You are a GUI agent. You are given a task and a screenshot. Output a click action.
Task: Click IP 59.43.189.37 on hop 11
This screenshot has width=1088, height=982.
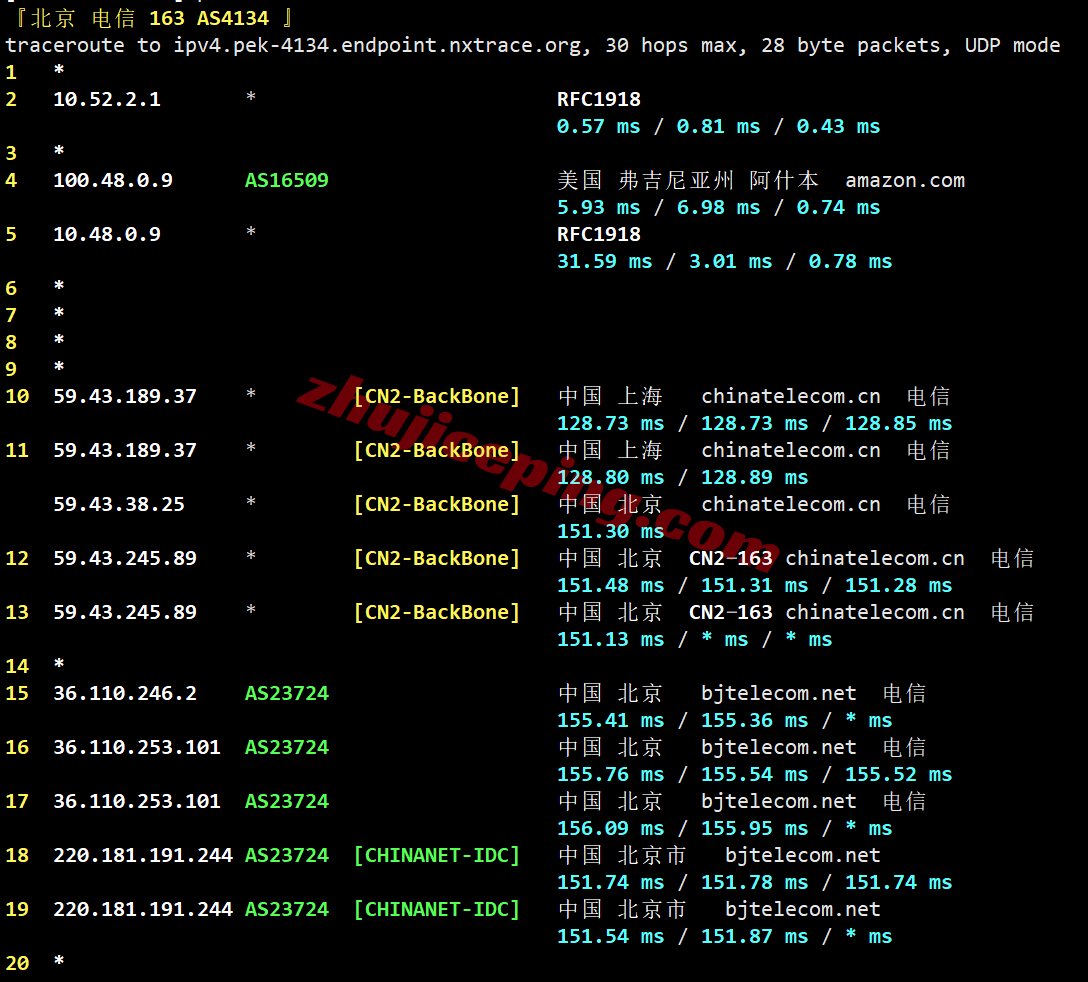coord(125,450)
